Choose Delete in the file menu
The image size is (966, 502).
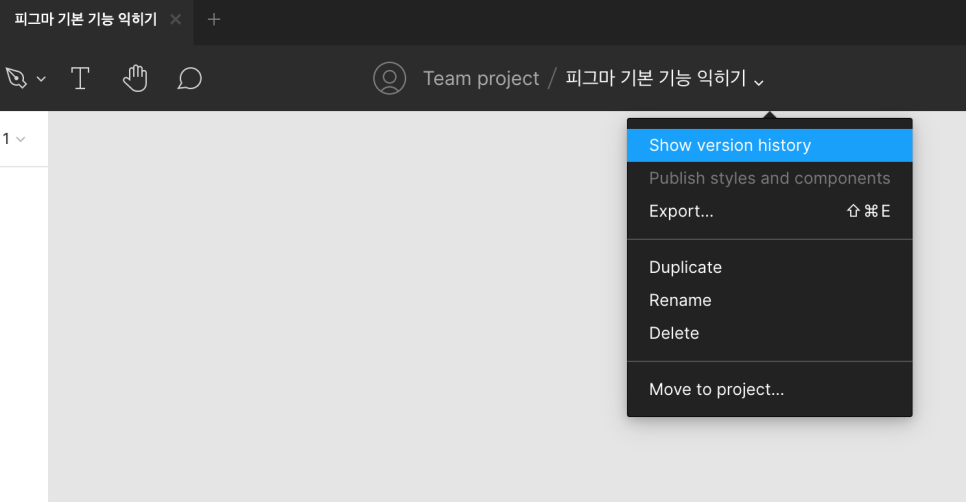(769, 333)
